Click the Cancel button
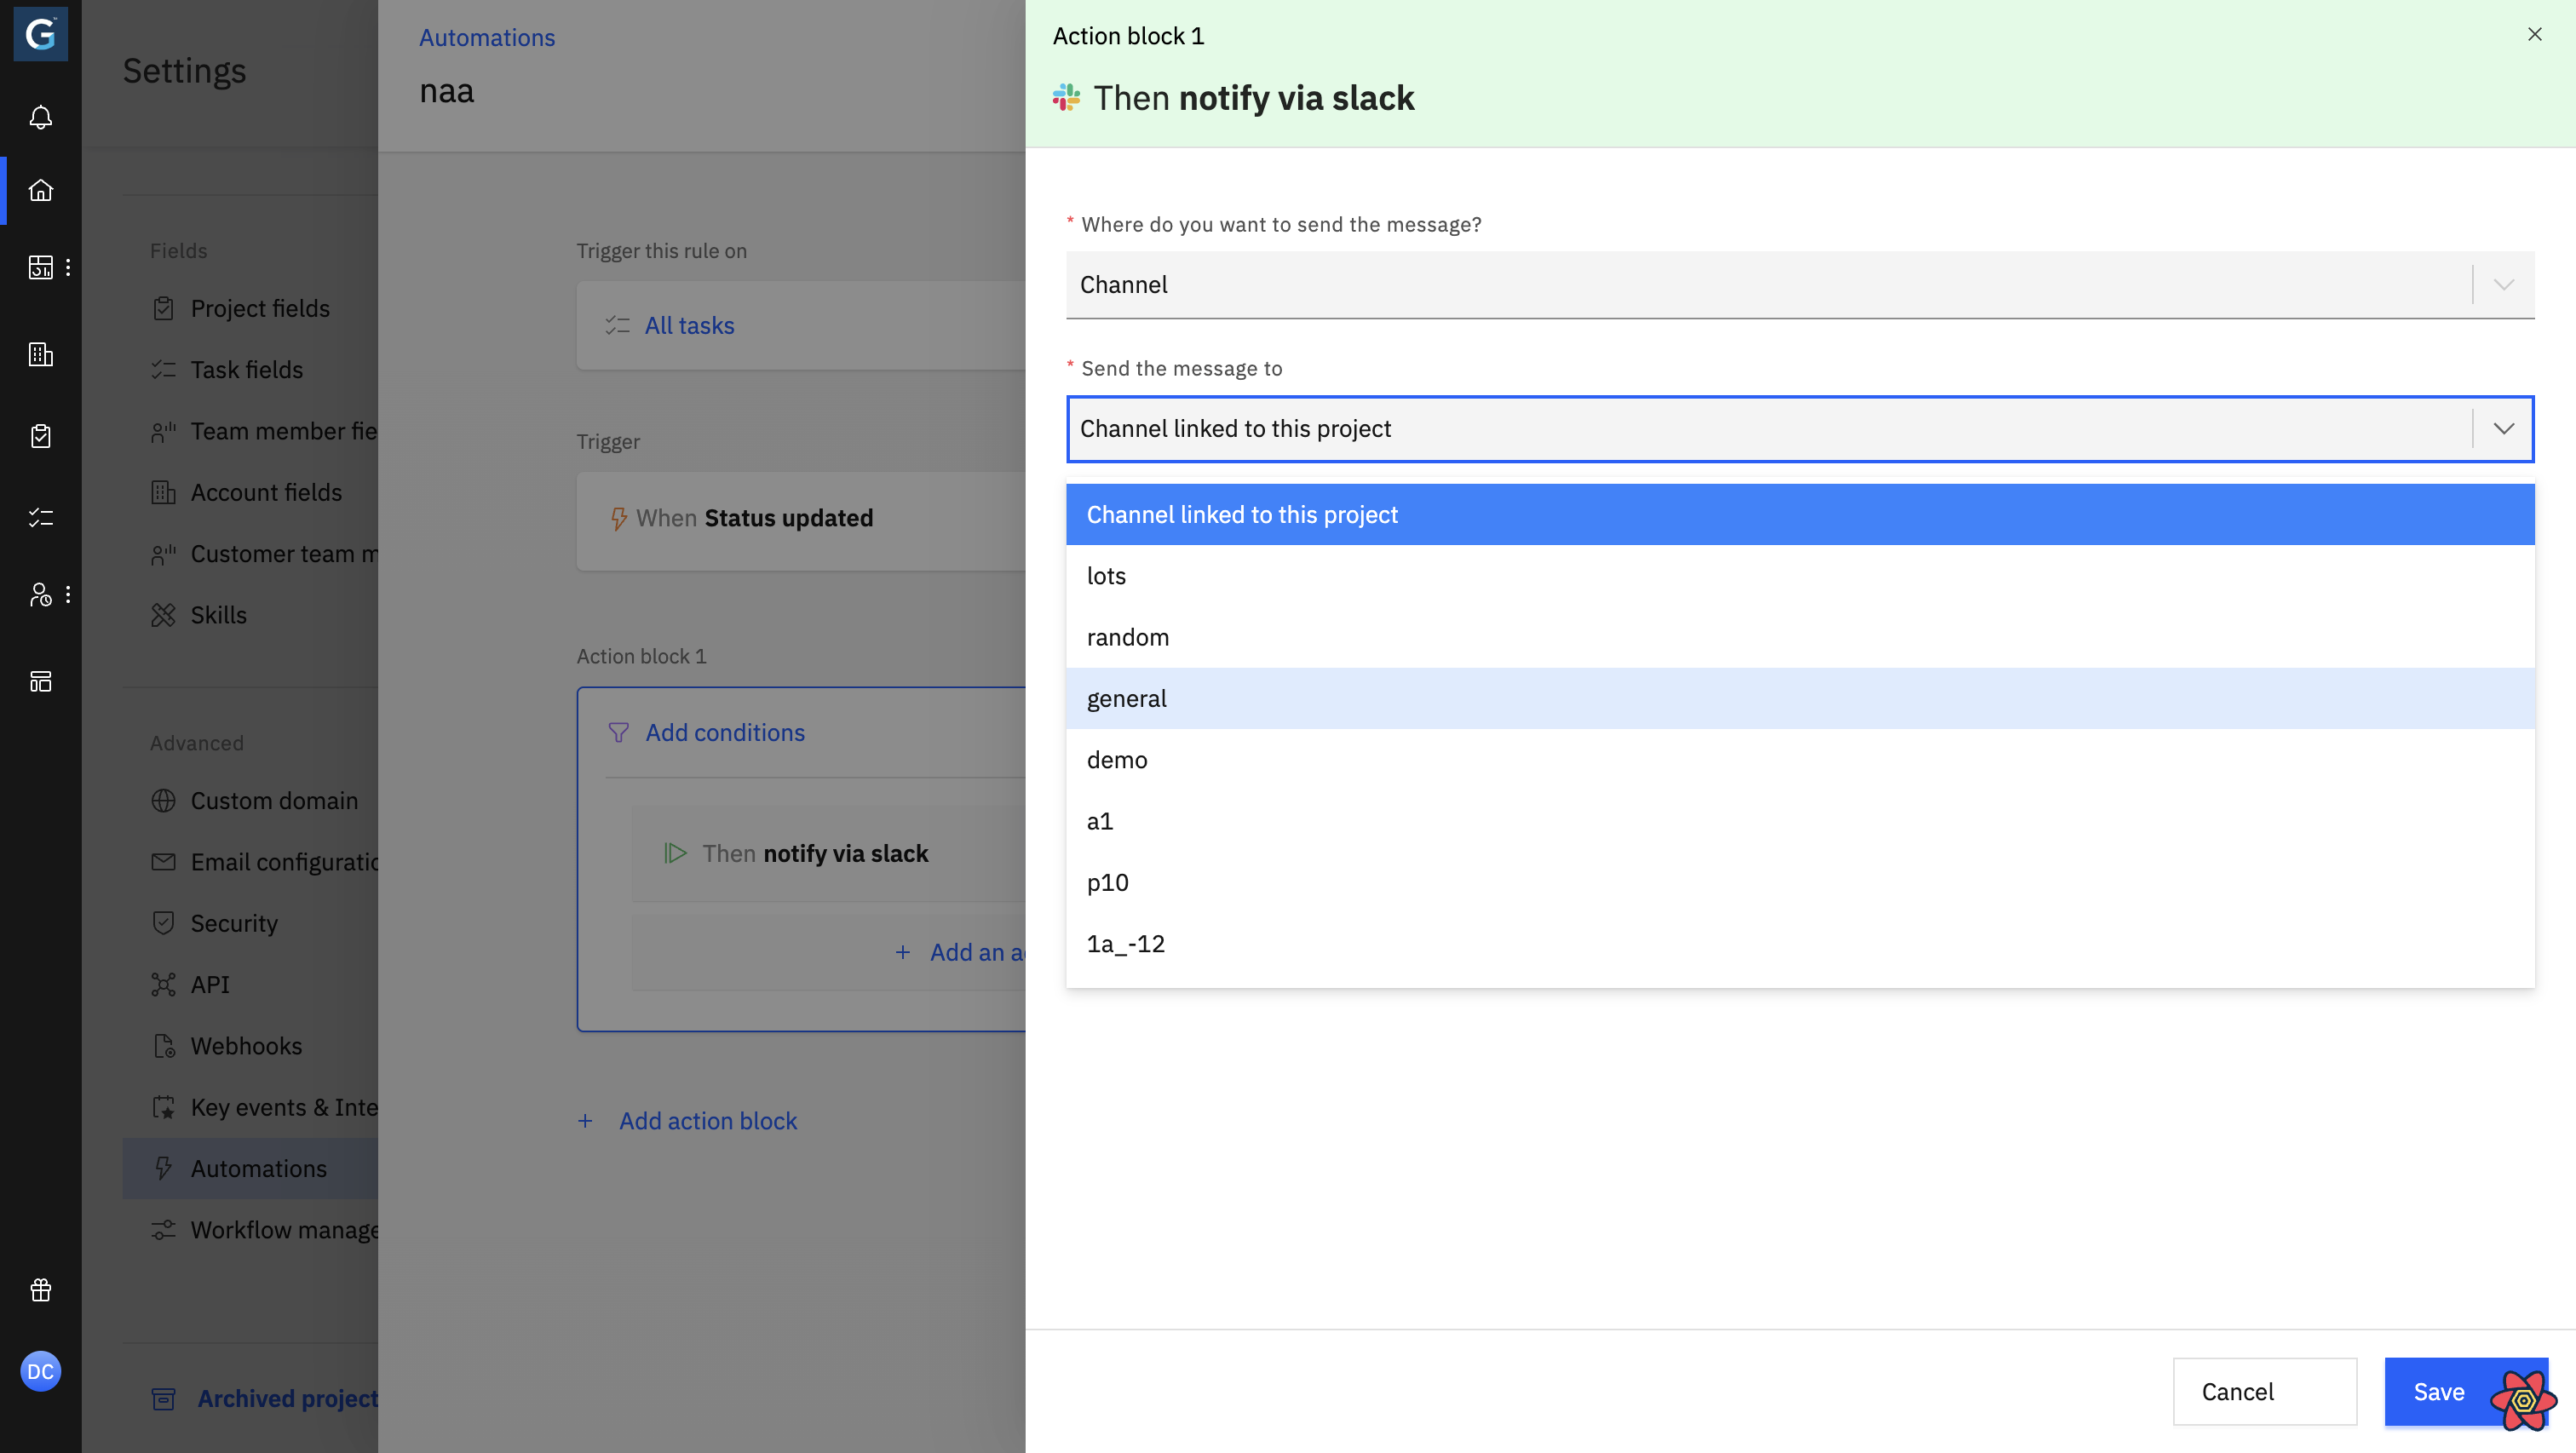 2264,1391
